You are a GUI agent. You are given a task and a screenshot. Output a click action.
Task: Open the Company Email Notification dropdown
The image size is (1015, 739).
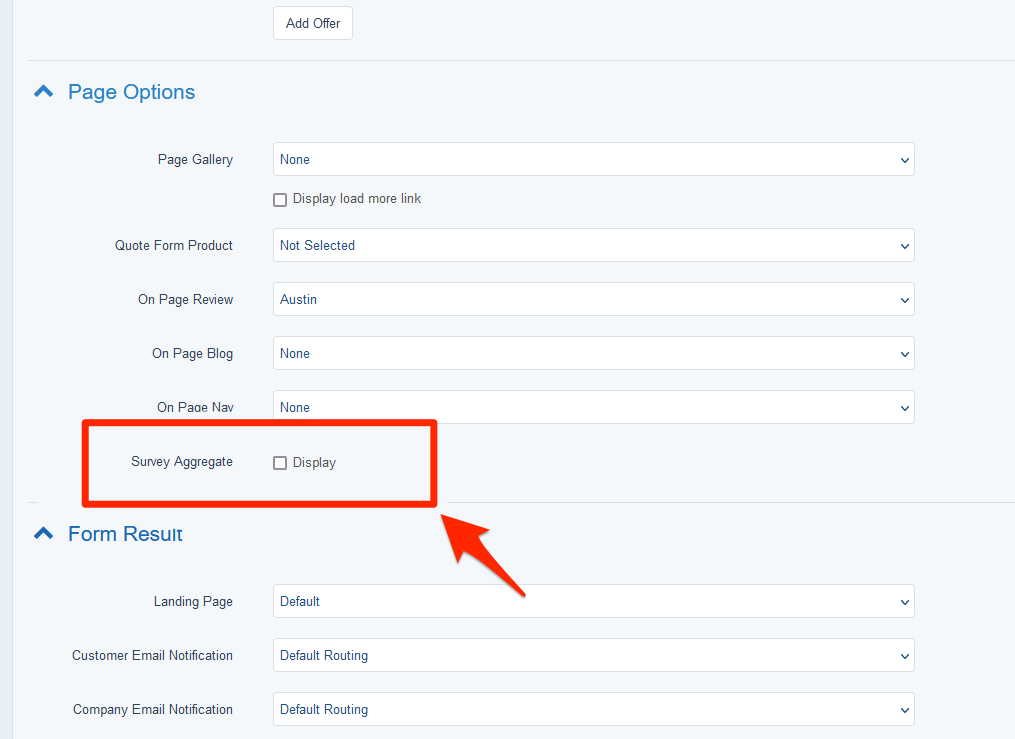point(593,709)
